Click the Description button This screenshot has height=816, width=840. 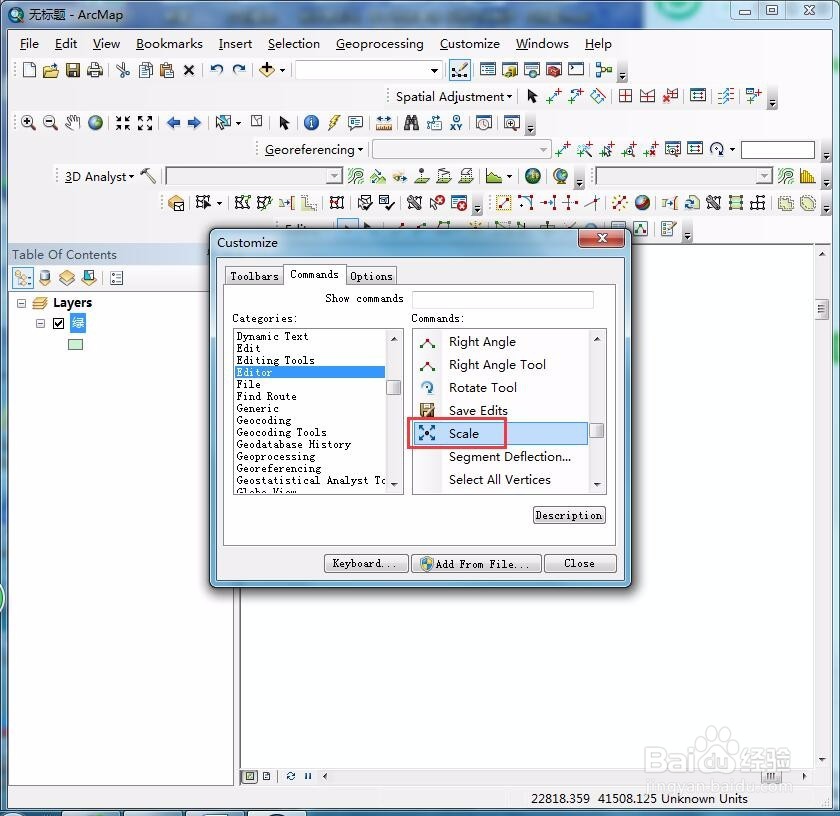point(569,515)
